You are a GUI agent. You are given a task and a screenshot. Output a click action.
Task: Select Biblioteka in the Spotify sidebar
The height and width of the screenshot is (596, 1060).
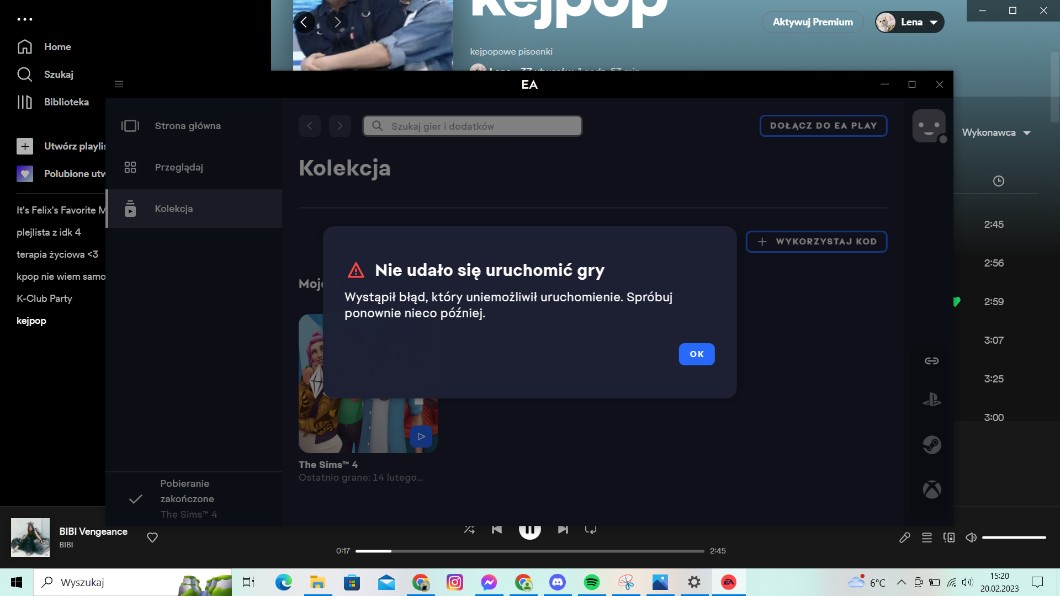pos(66,102)
